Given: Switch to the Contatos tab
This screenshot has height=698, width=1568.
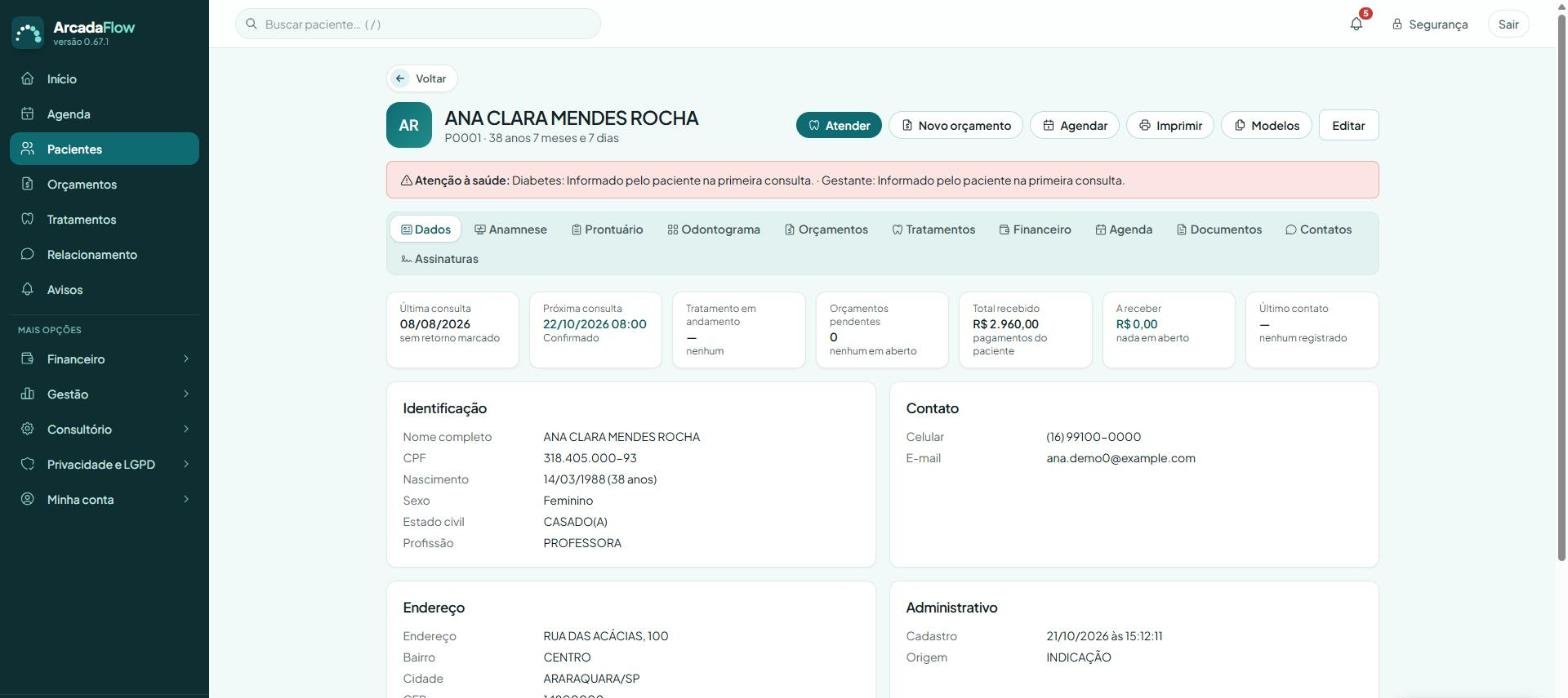Looking at the screenshot, I should point(1318,229).
